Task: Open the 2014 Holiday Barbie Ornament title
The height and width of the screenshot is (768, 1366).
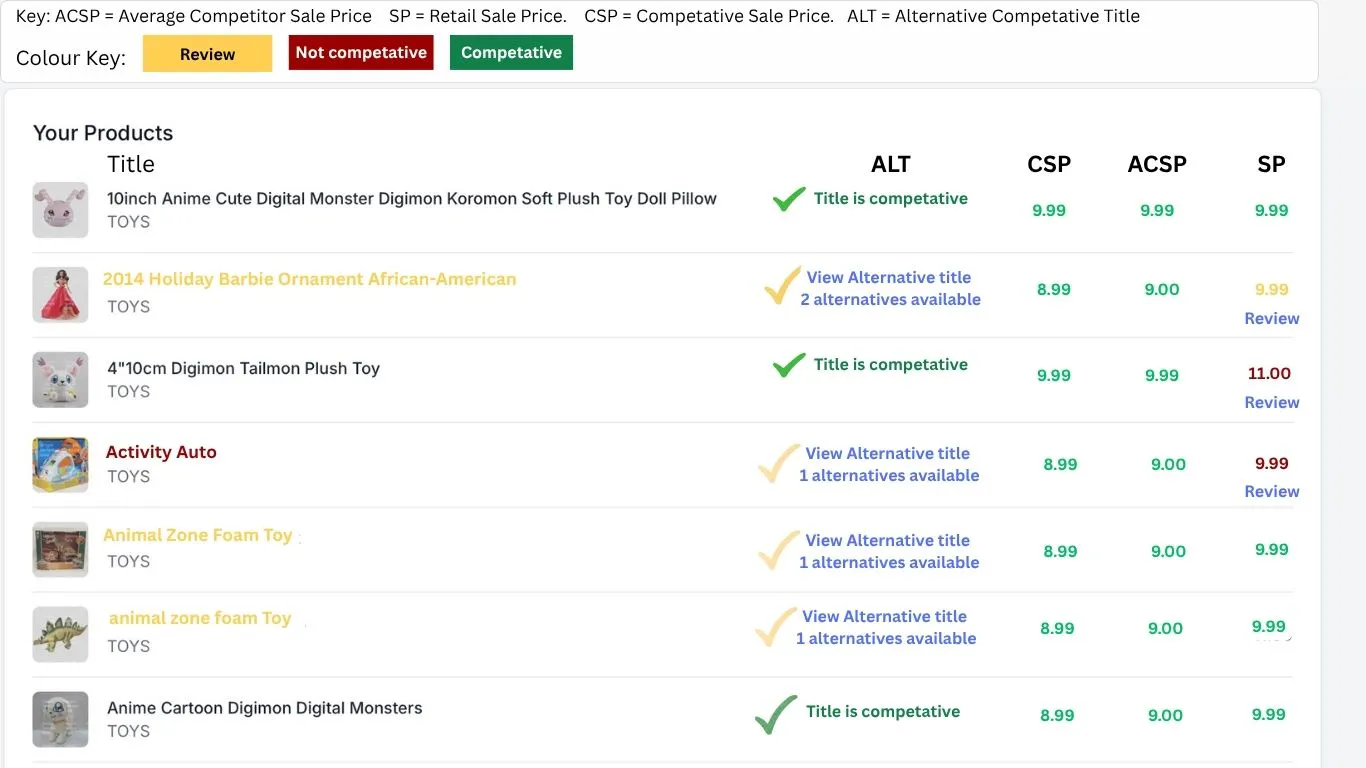Action: pos(310,279)
